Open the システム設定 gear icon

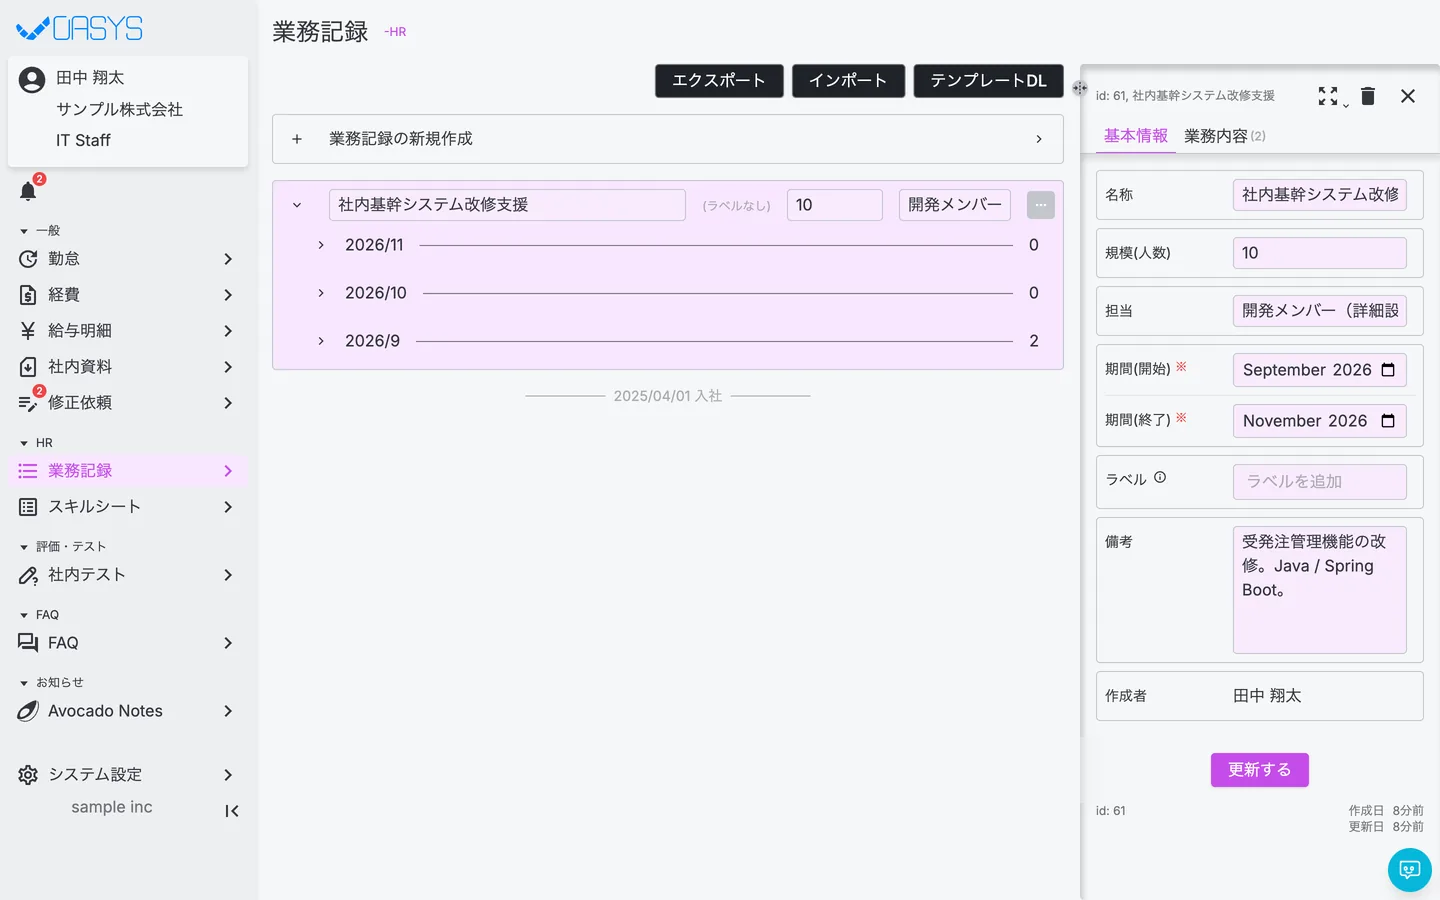(x=28, y=775)
